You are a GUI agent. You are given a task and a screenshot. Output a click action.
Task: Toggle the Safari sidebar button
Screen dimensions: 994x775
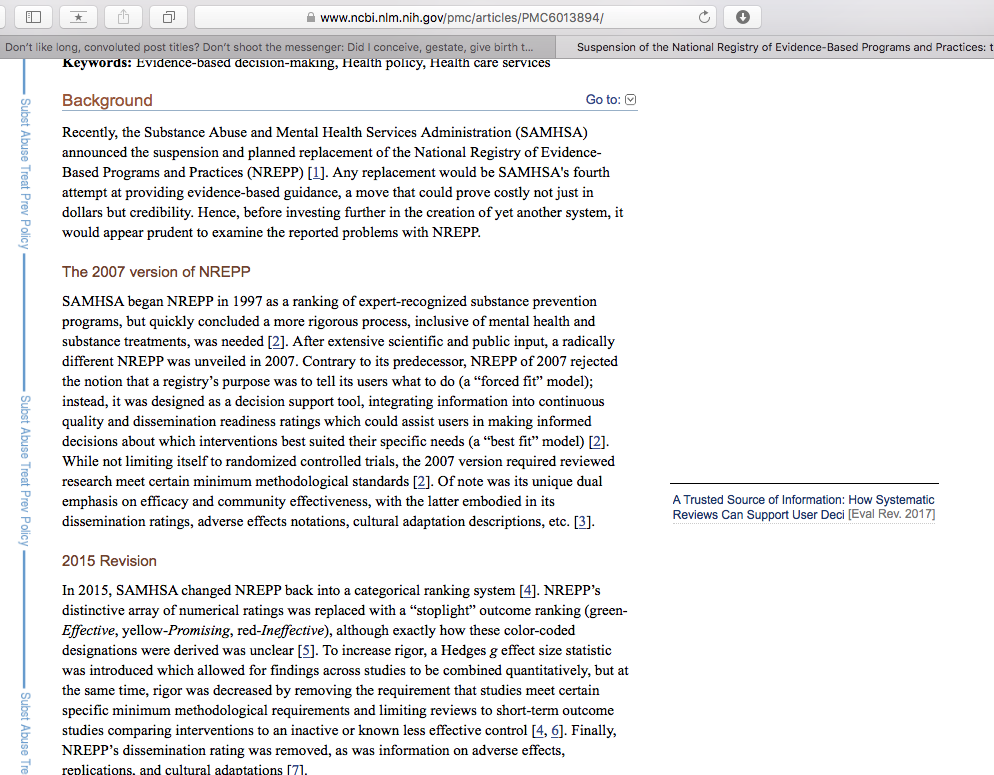(x=32, y=17)
